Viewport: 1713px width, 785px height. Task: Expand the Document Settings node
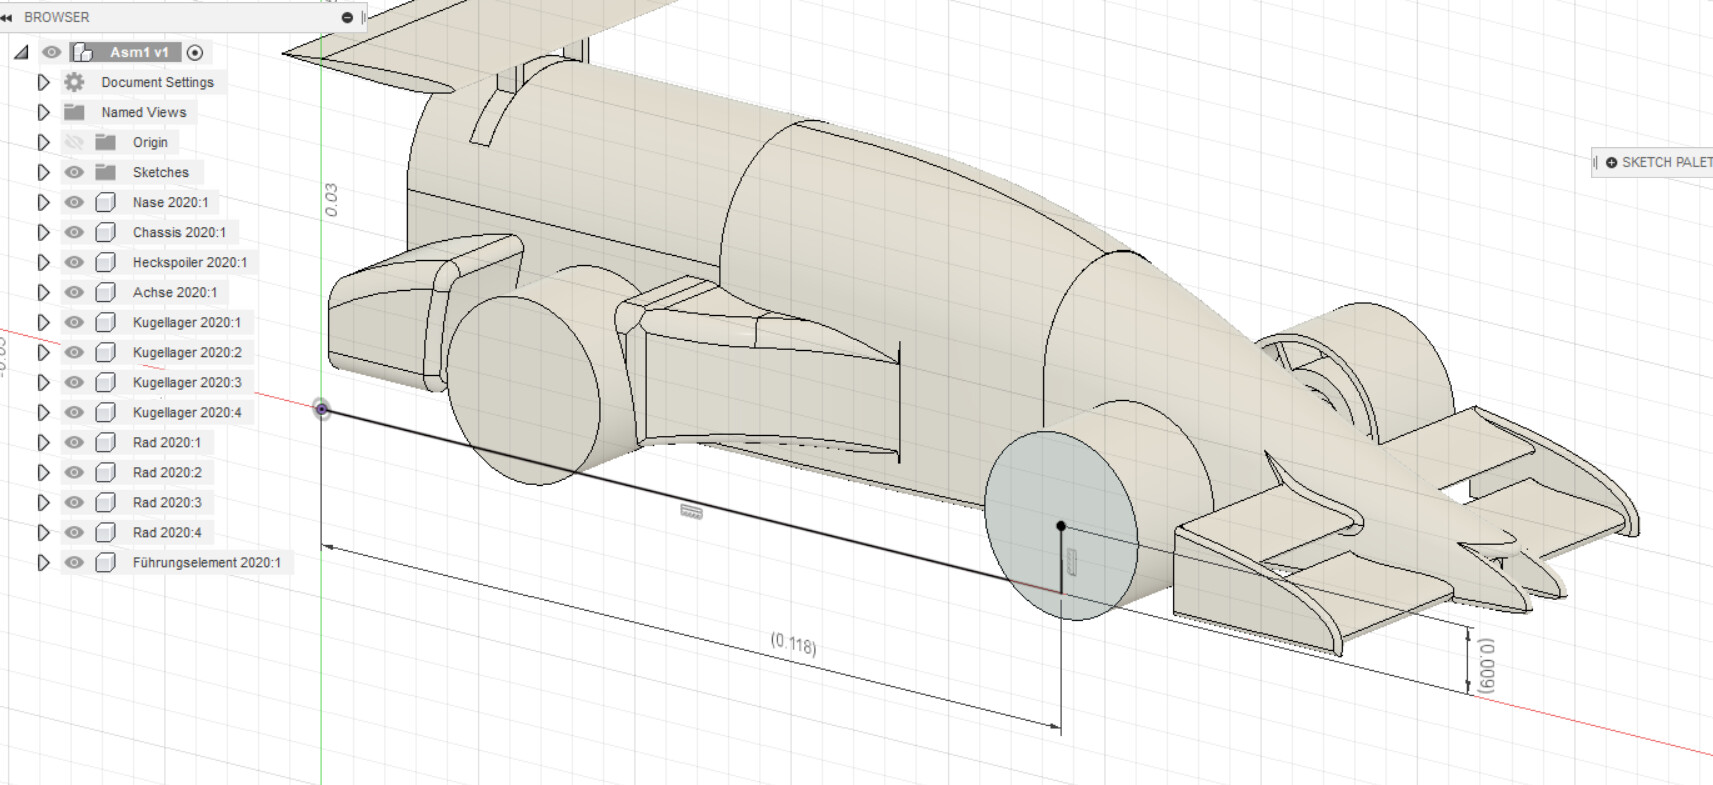[x=43, y=82]
